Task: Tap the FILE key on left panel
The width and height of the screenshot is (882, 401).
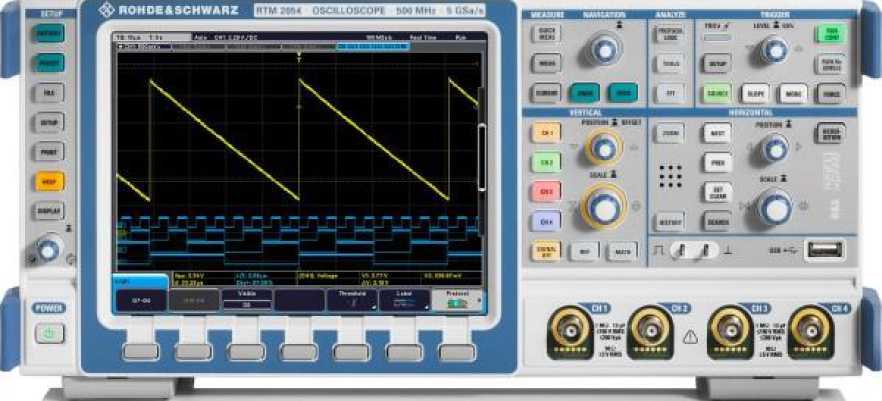Action: click(50, 92)
